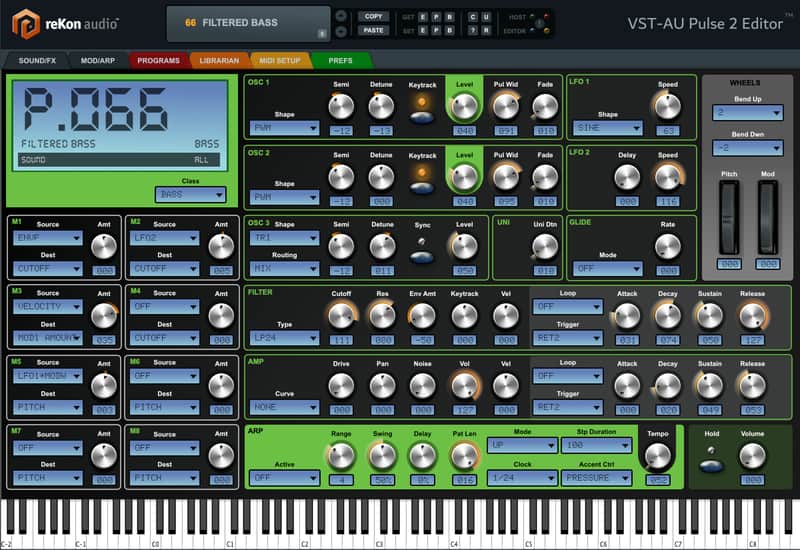
Task: Click the U button in top toolbar
Action: pos(486,17)
